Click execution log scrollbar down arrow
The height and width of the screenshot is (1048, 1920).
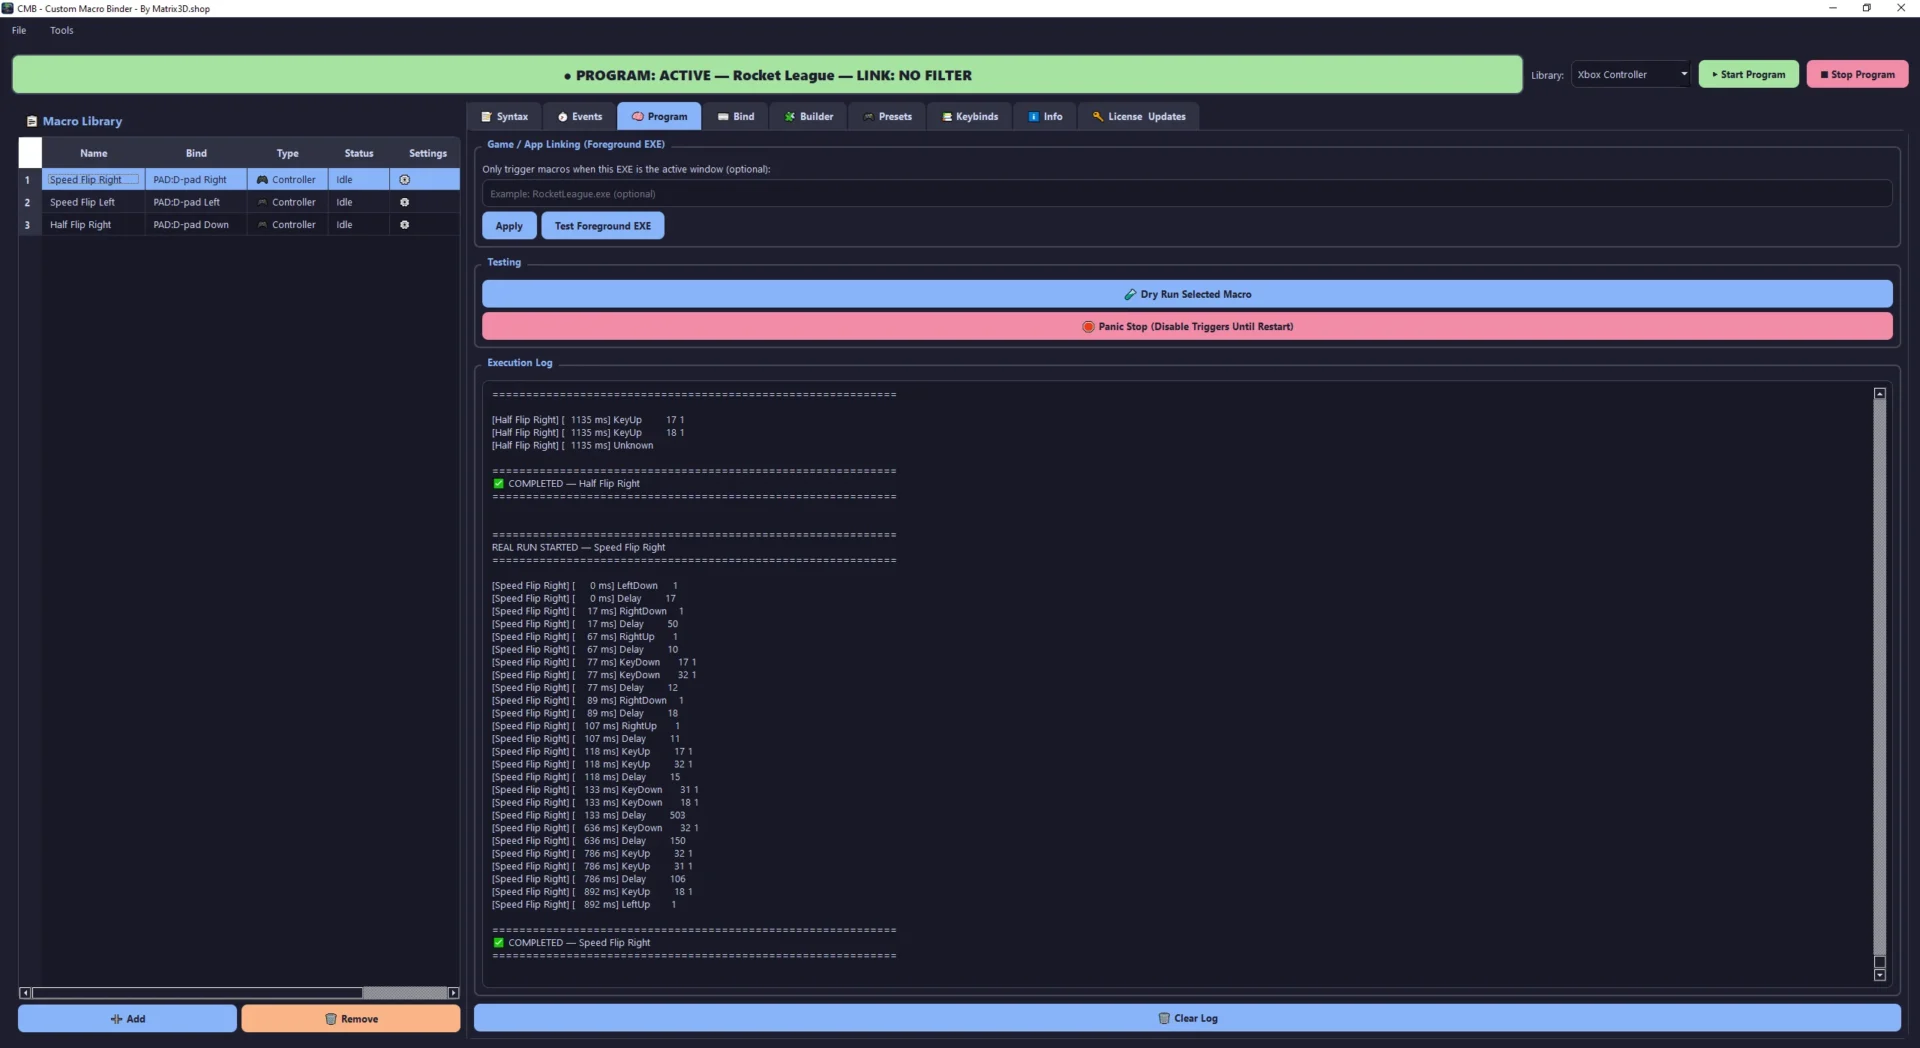[x=1879, y=975]
